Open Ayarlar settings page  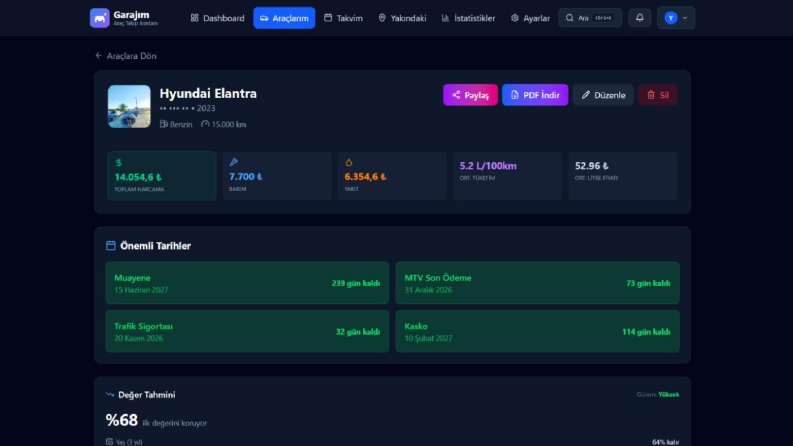[x=530, y=18]
